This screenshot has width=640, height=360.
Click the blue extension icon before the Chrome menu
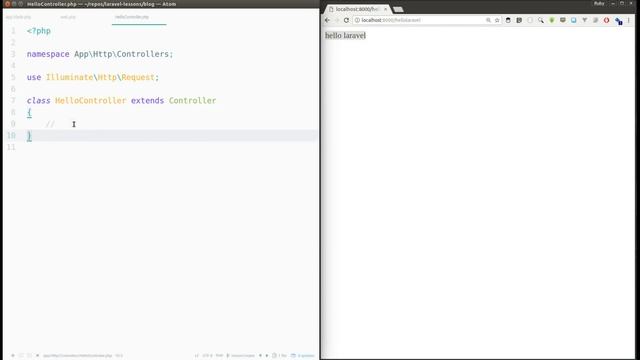tap(618, 21)
